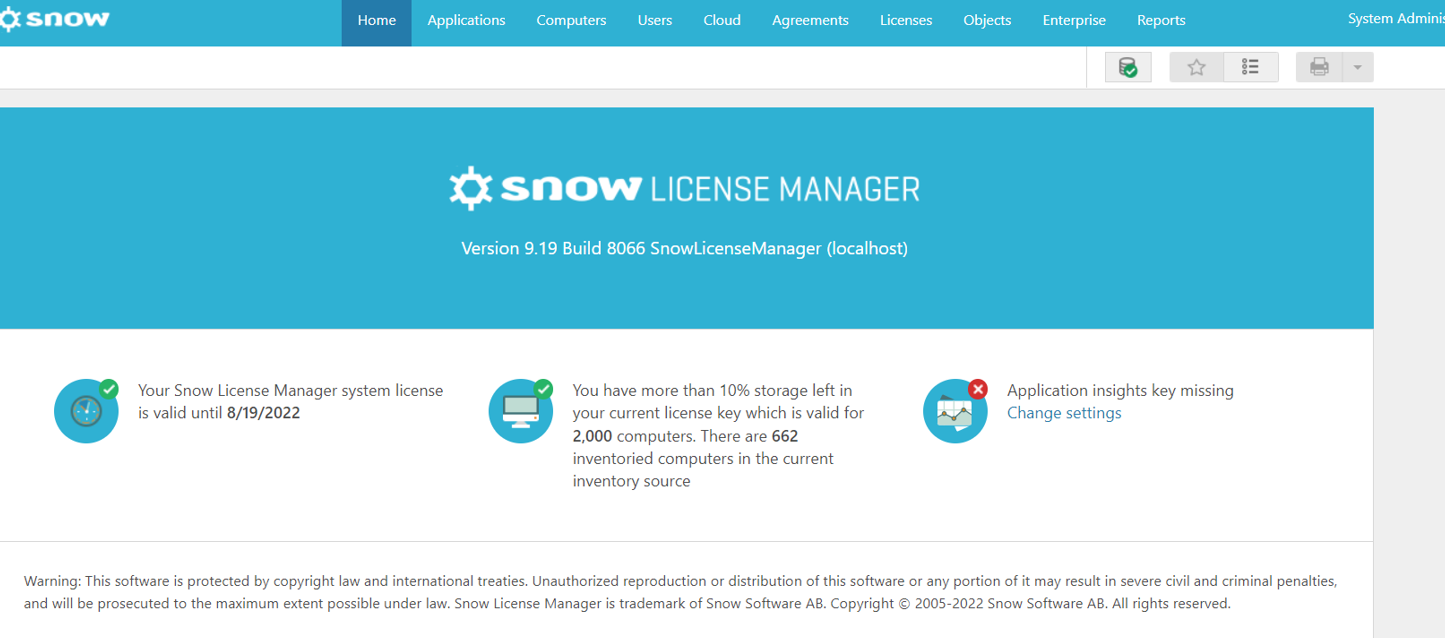Click the application insights chart icon
This screenshot has width=1445, height=638.
coord(955,411)
